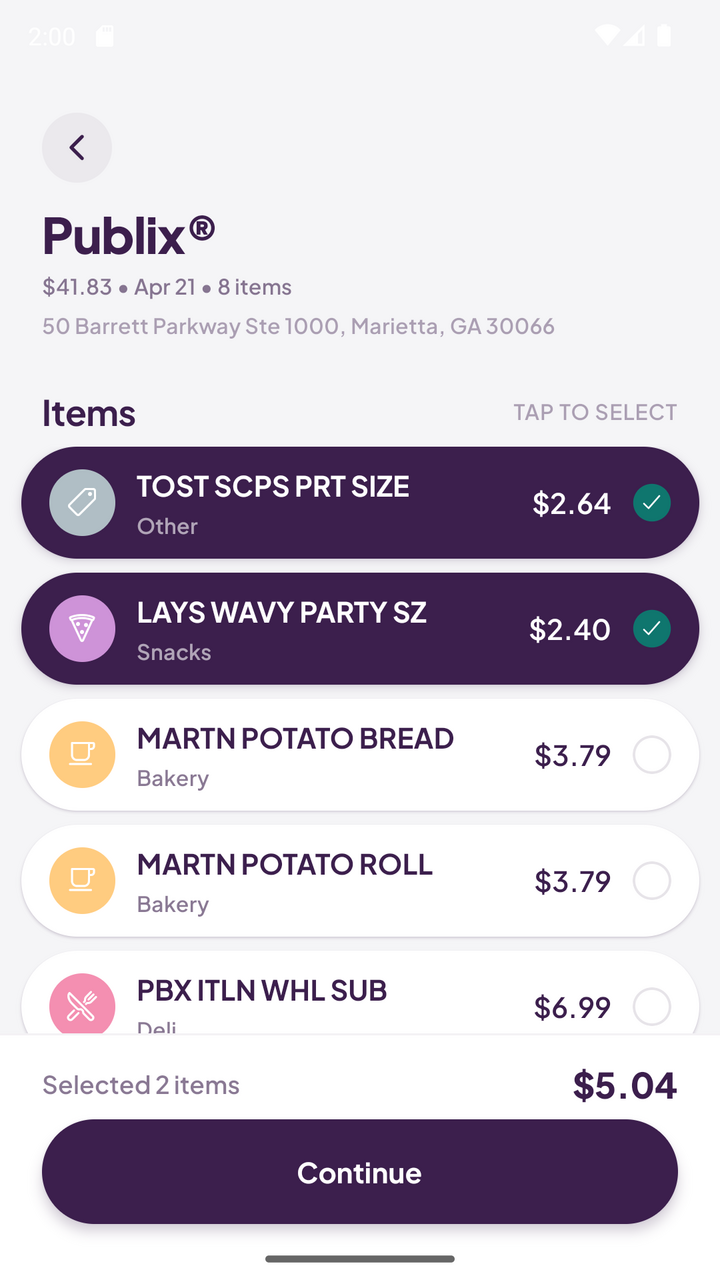Tap the $5.04 selected total amount
720x1280 pixels.
pyautogui.click(x=624, y=1085)
